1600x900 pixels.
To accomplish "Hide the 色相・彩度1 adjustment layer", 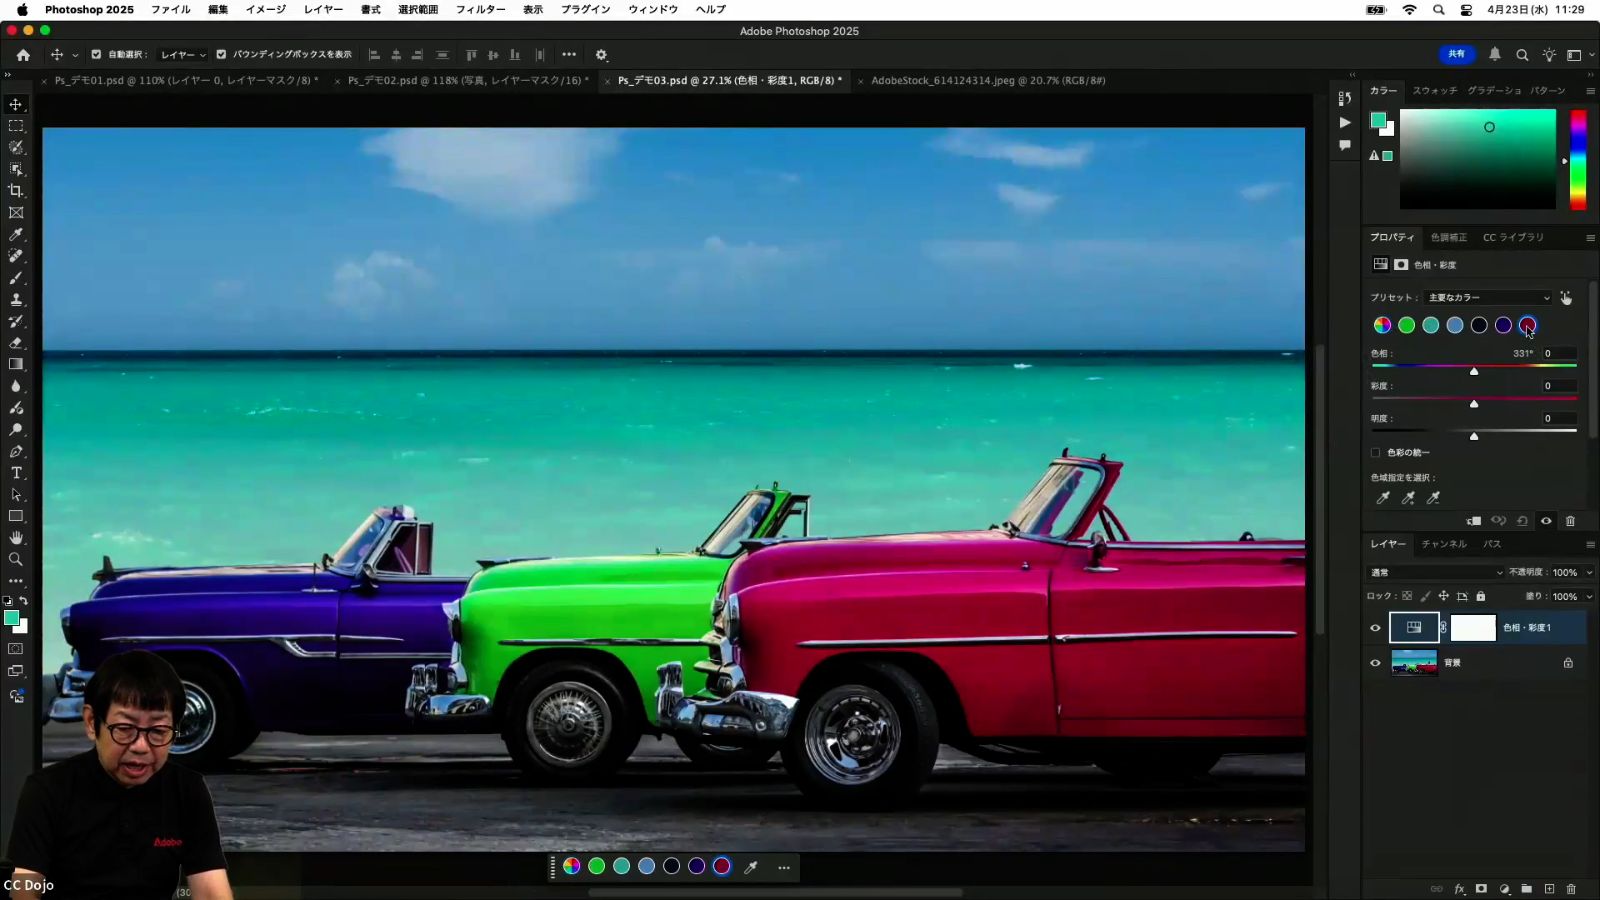I will [1375, 628].
